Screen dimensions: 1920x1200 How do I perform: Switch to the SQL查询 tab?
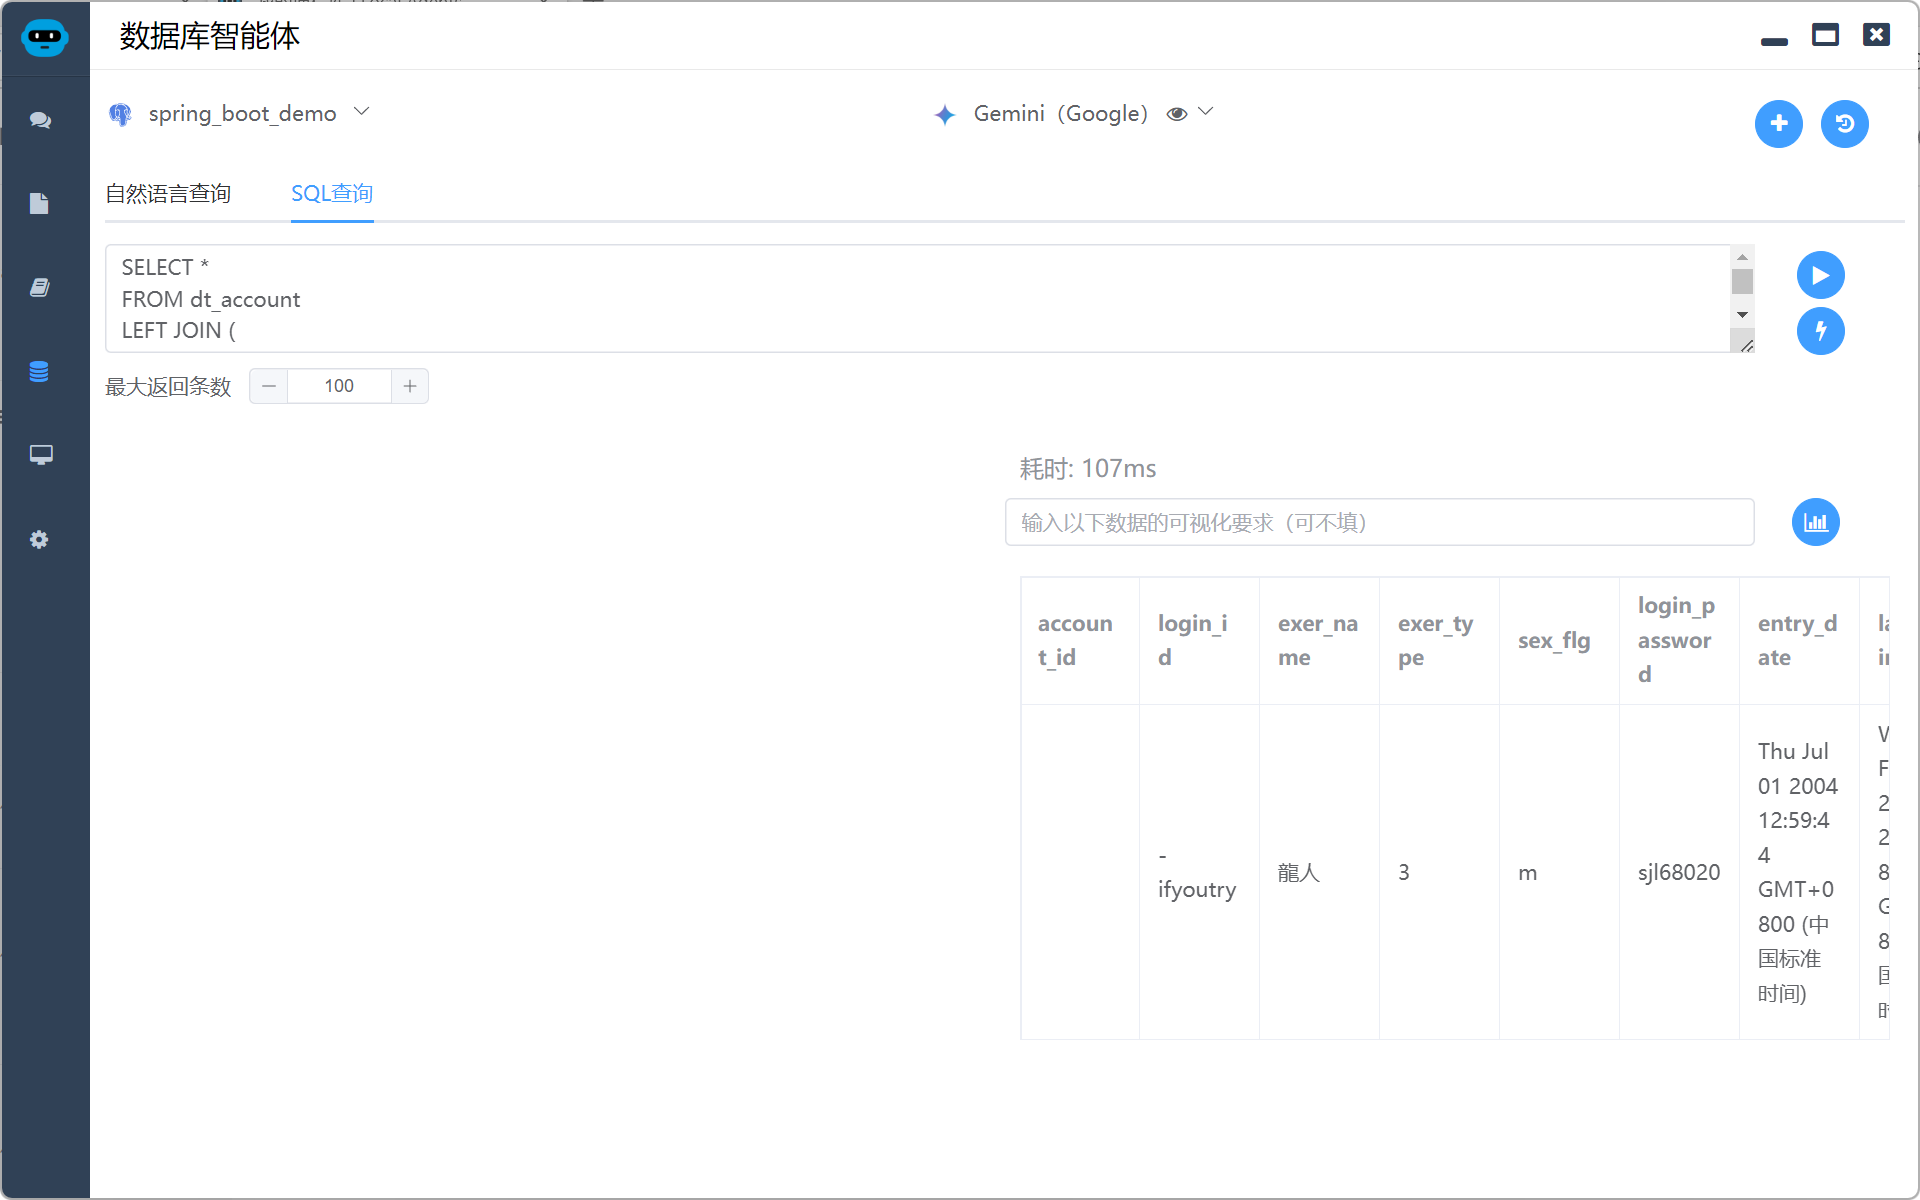[x=332, y=193]
